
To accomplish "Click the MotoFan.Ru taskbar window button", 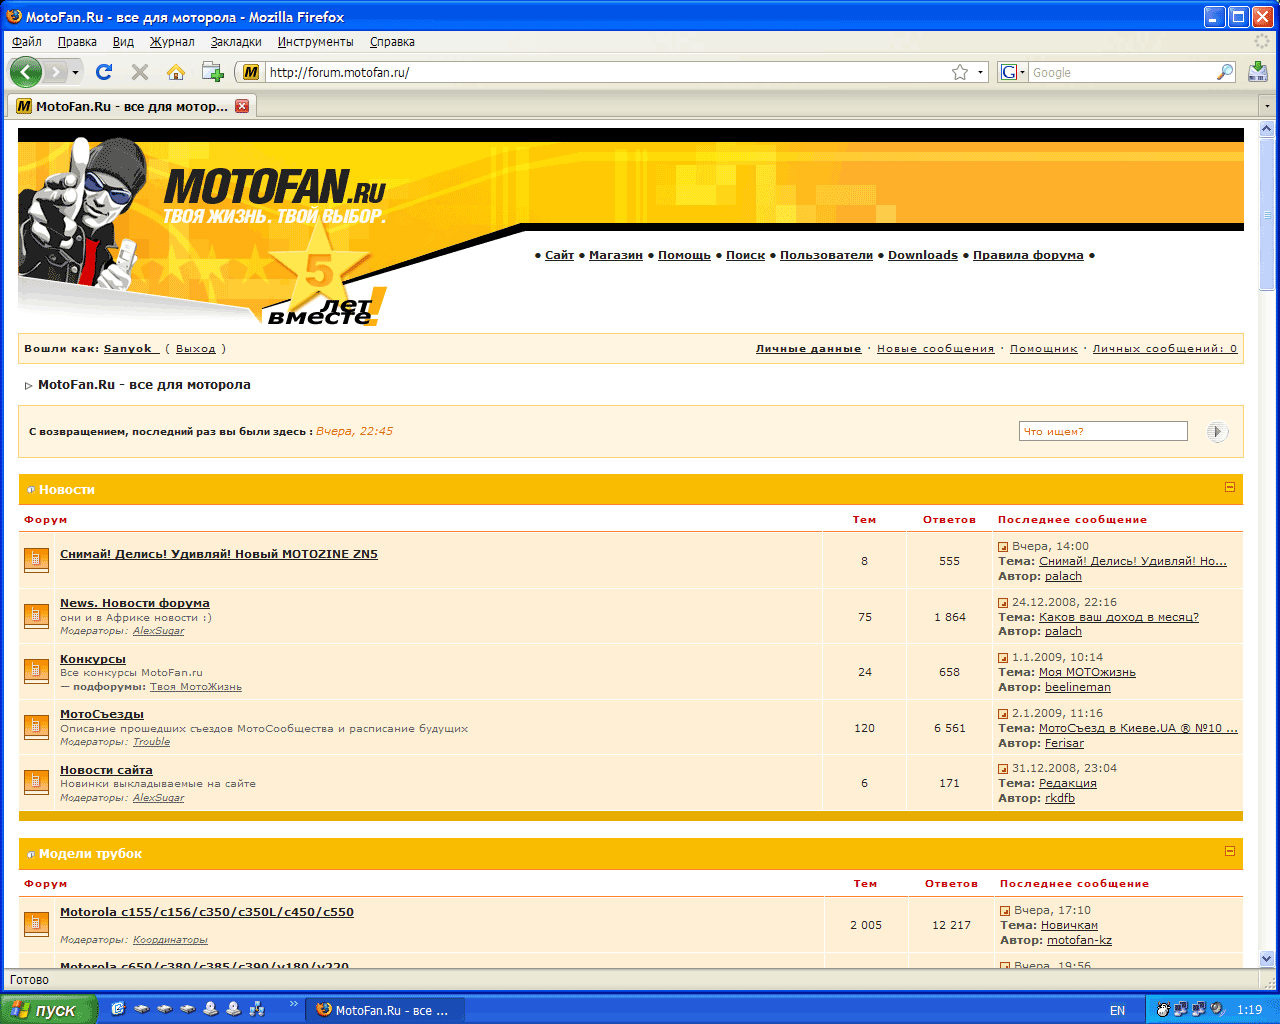I will [384, 1010].
